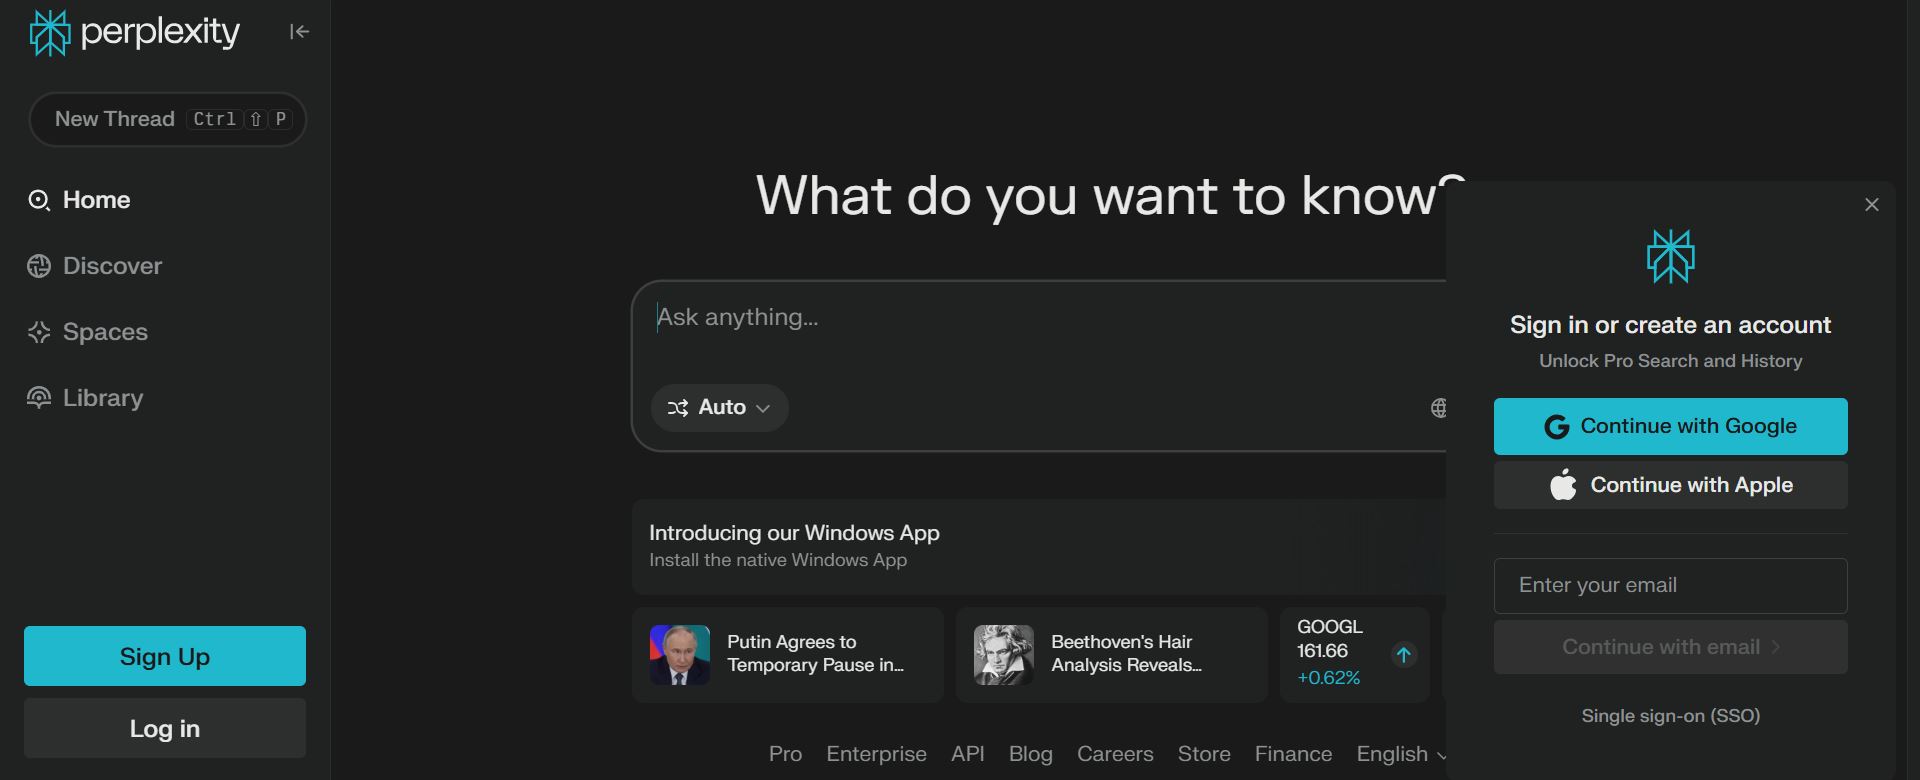Click the Enter your email field

point(1671,586)
